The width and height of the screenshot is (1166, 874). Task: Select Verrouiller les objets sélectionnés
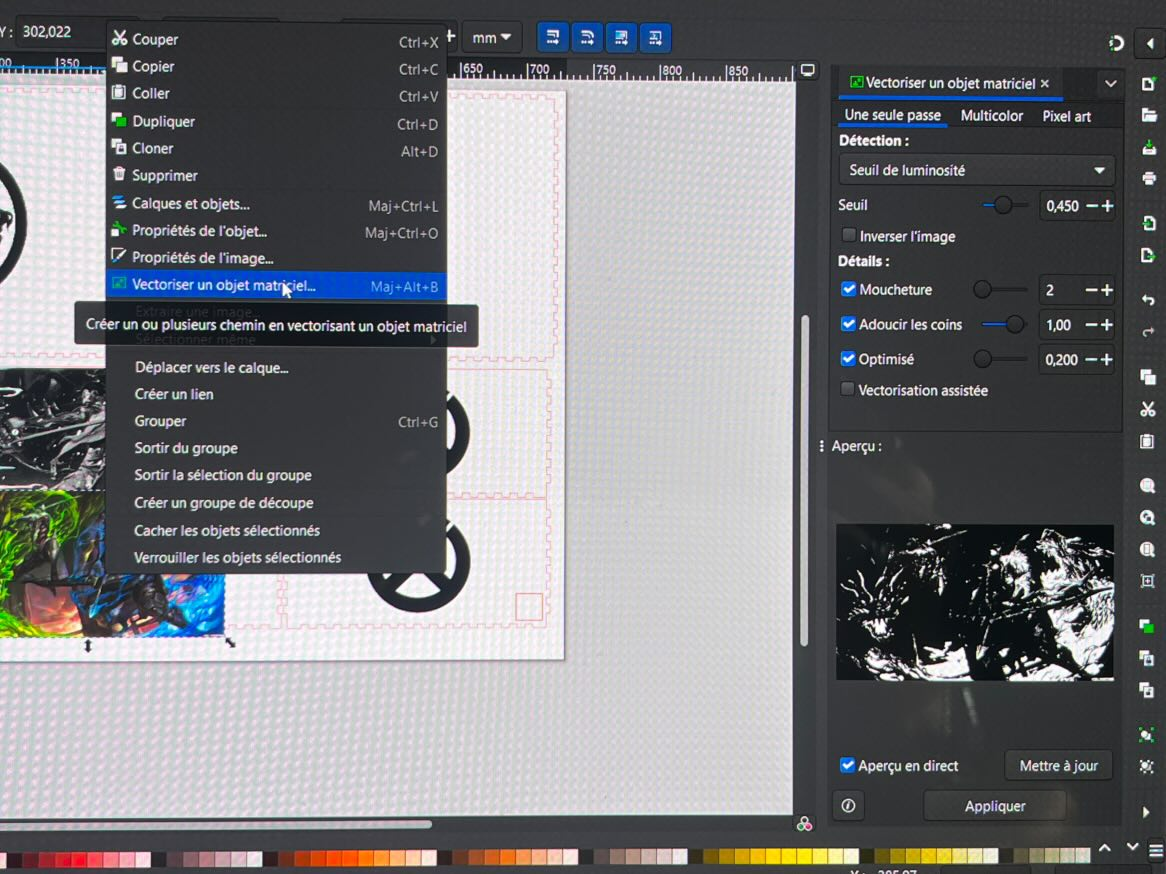(x=276, y=557)
